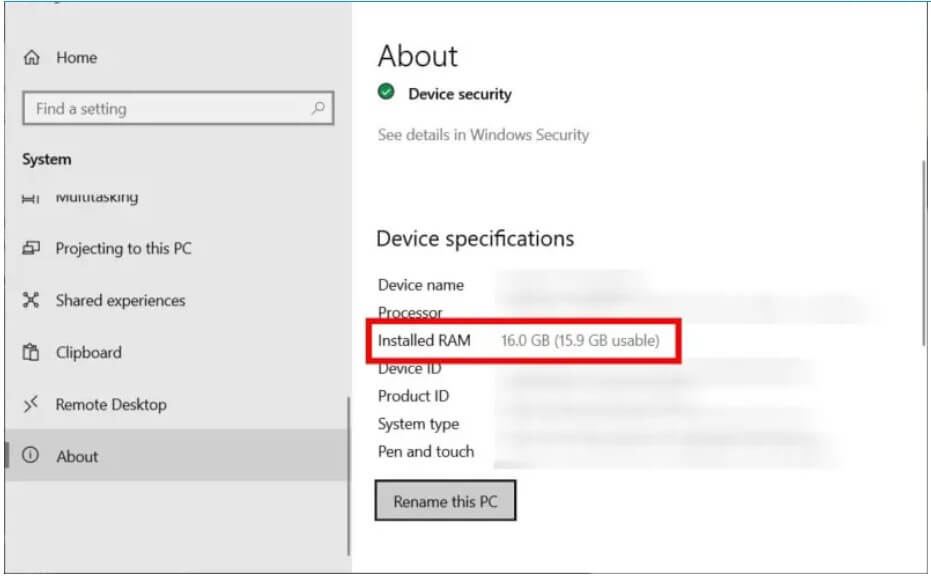This screenshot has width=931, height=577.
Task: Click the Clipboard icon in the sidebar
Action: coord(31,353)
